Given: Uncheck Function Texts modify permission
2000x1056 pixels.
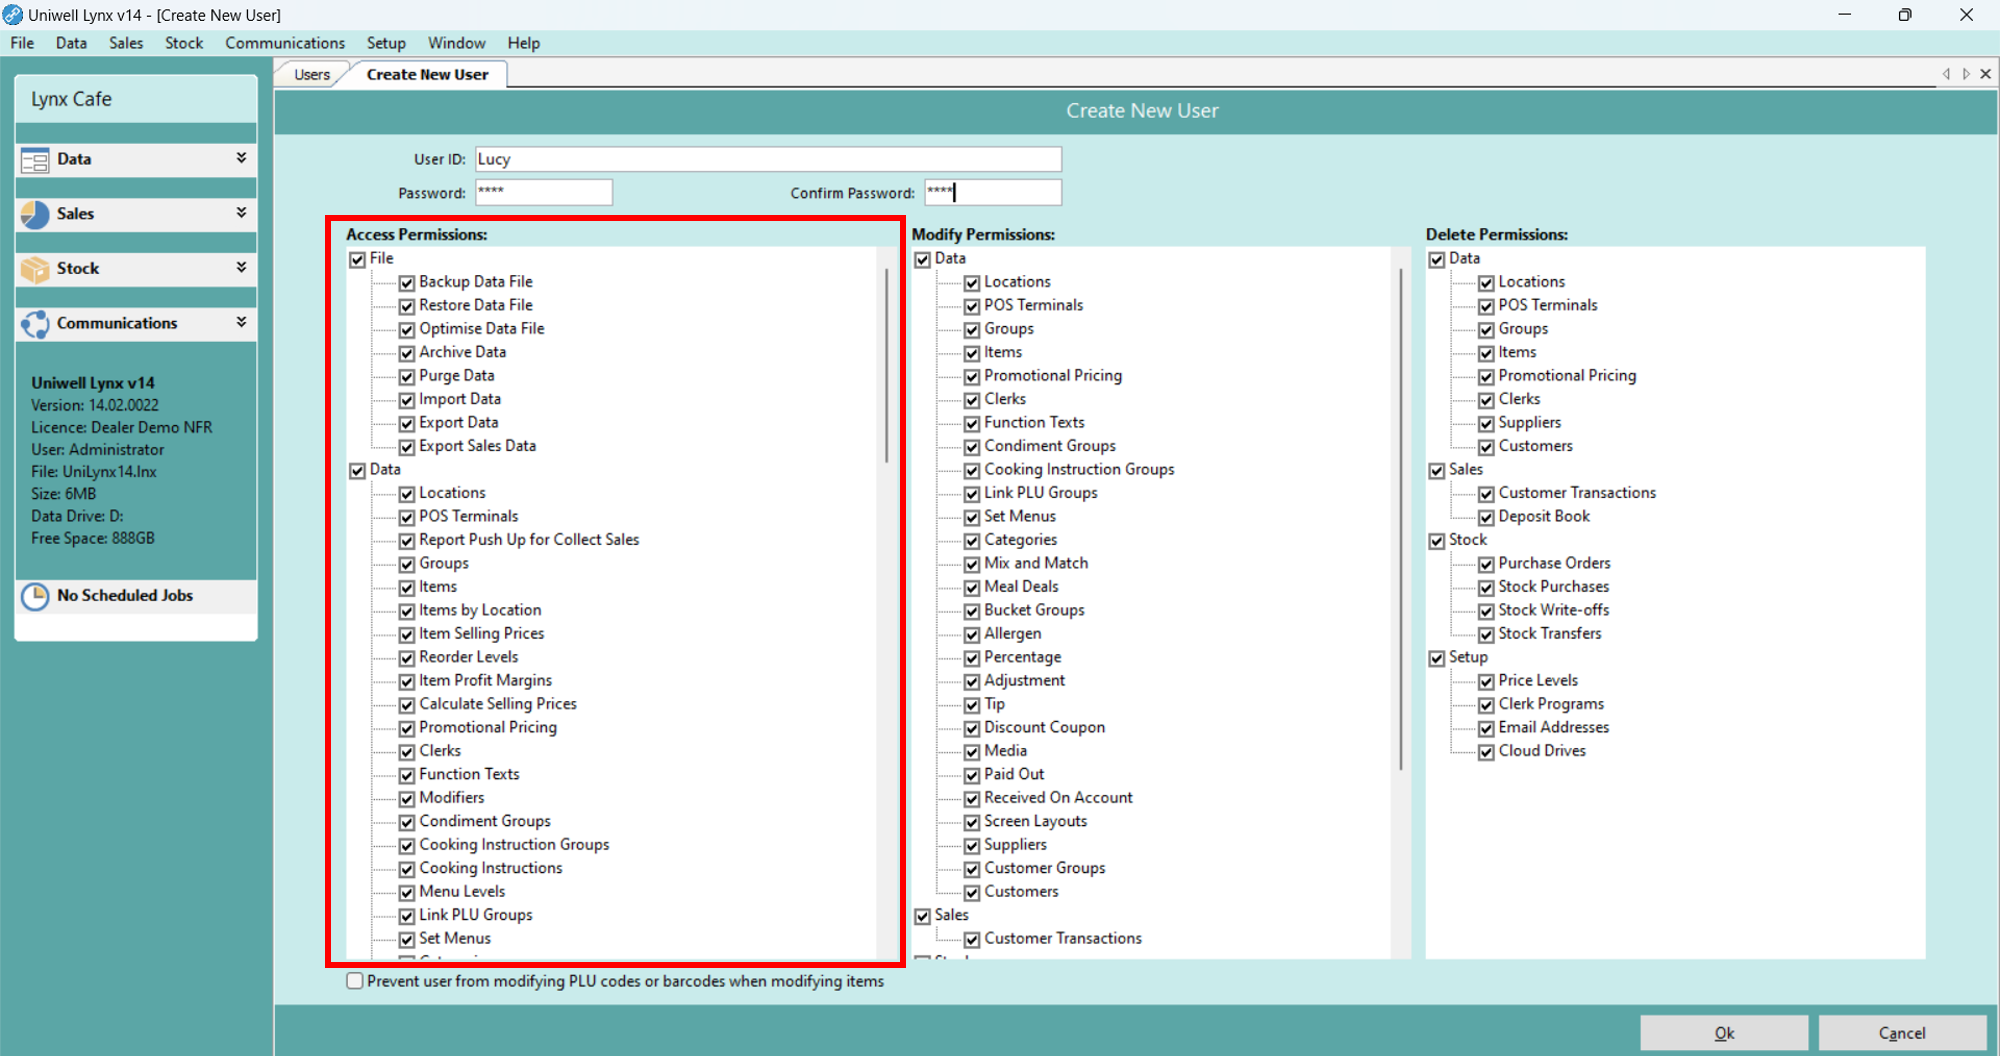Looking at the screenshot, I should [972, 424].
